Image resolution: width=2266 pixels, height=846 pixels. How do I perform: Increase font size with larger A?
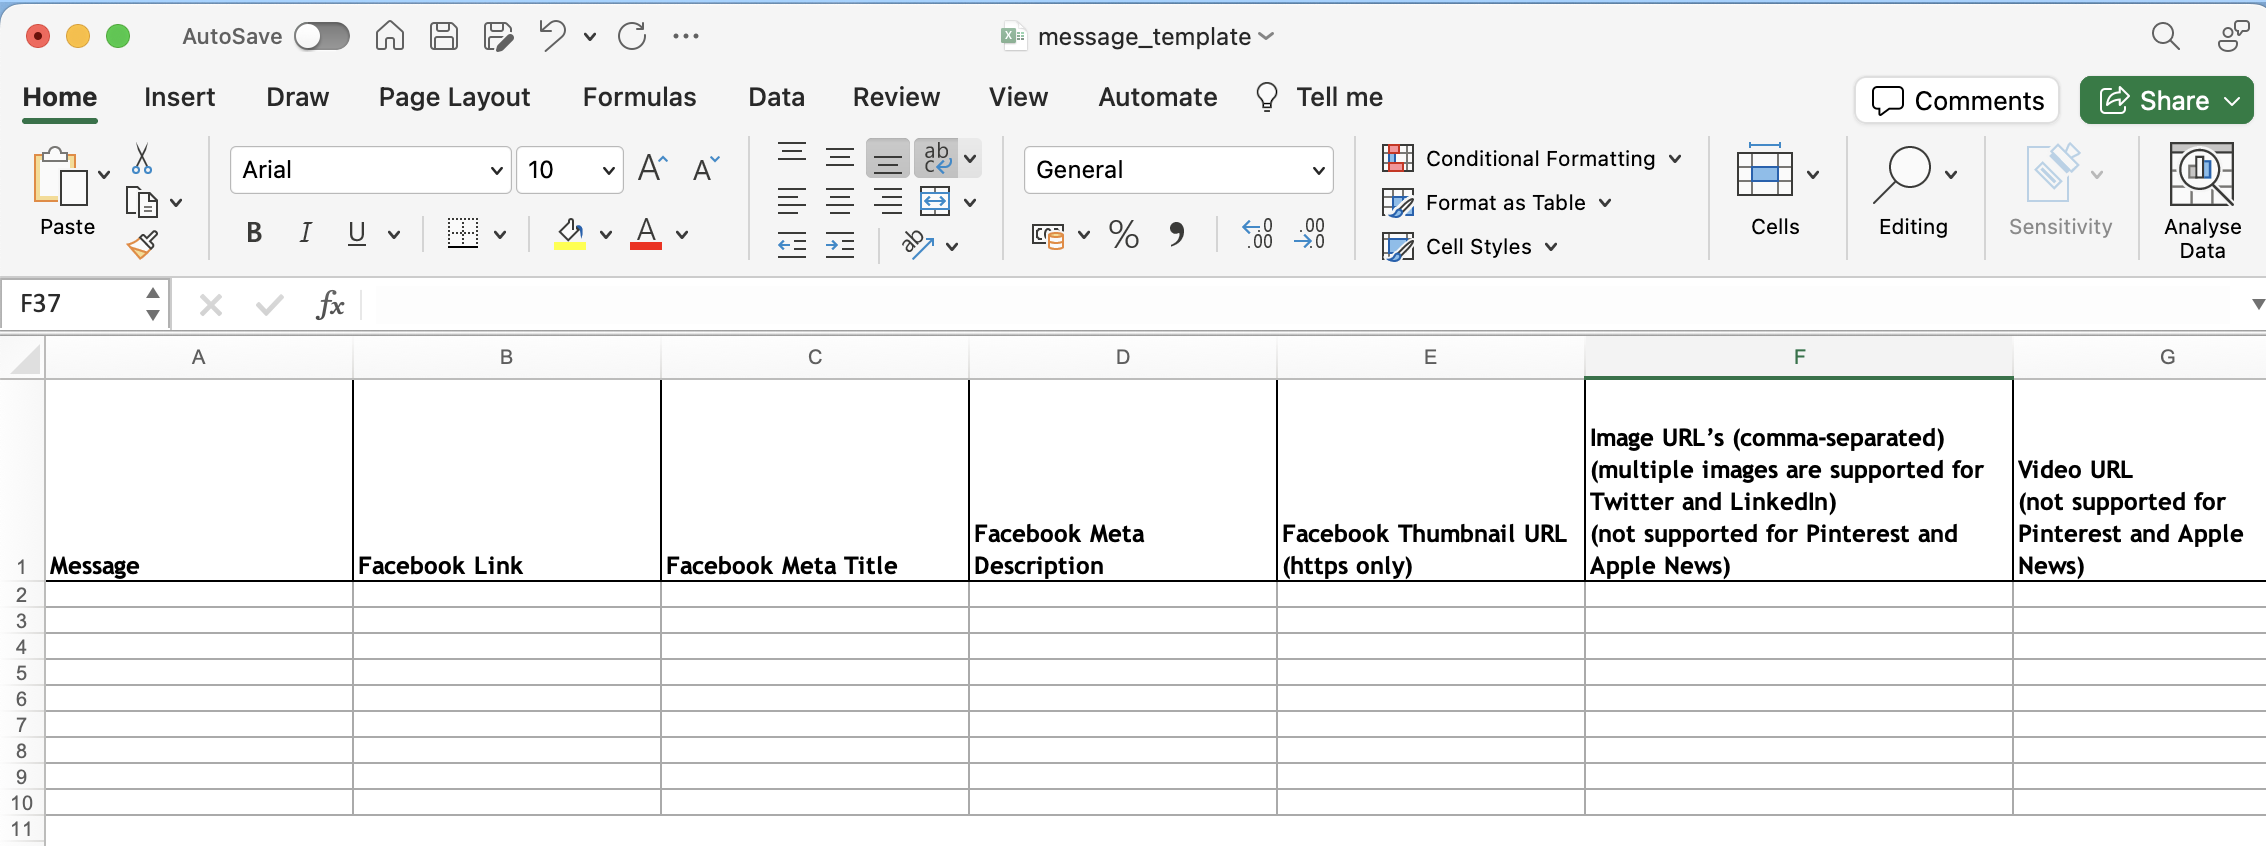tap(652, 169)
